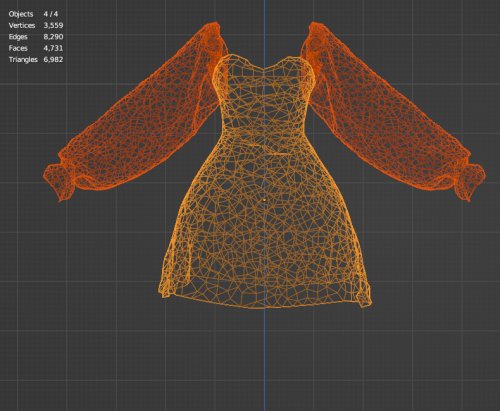Click the dress skirt wireframe
Image resolution: width=500 pixels, height=411 pixels.
point(265,230)
